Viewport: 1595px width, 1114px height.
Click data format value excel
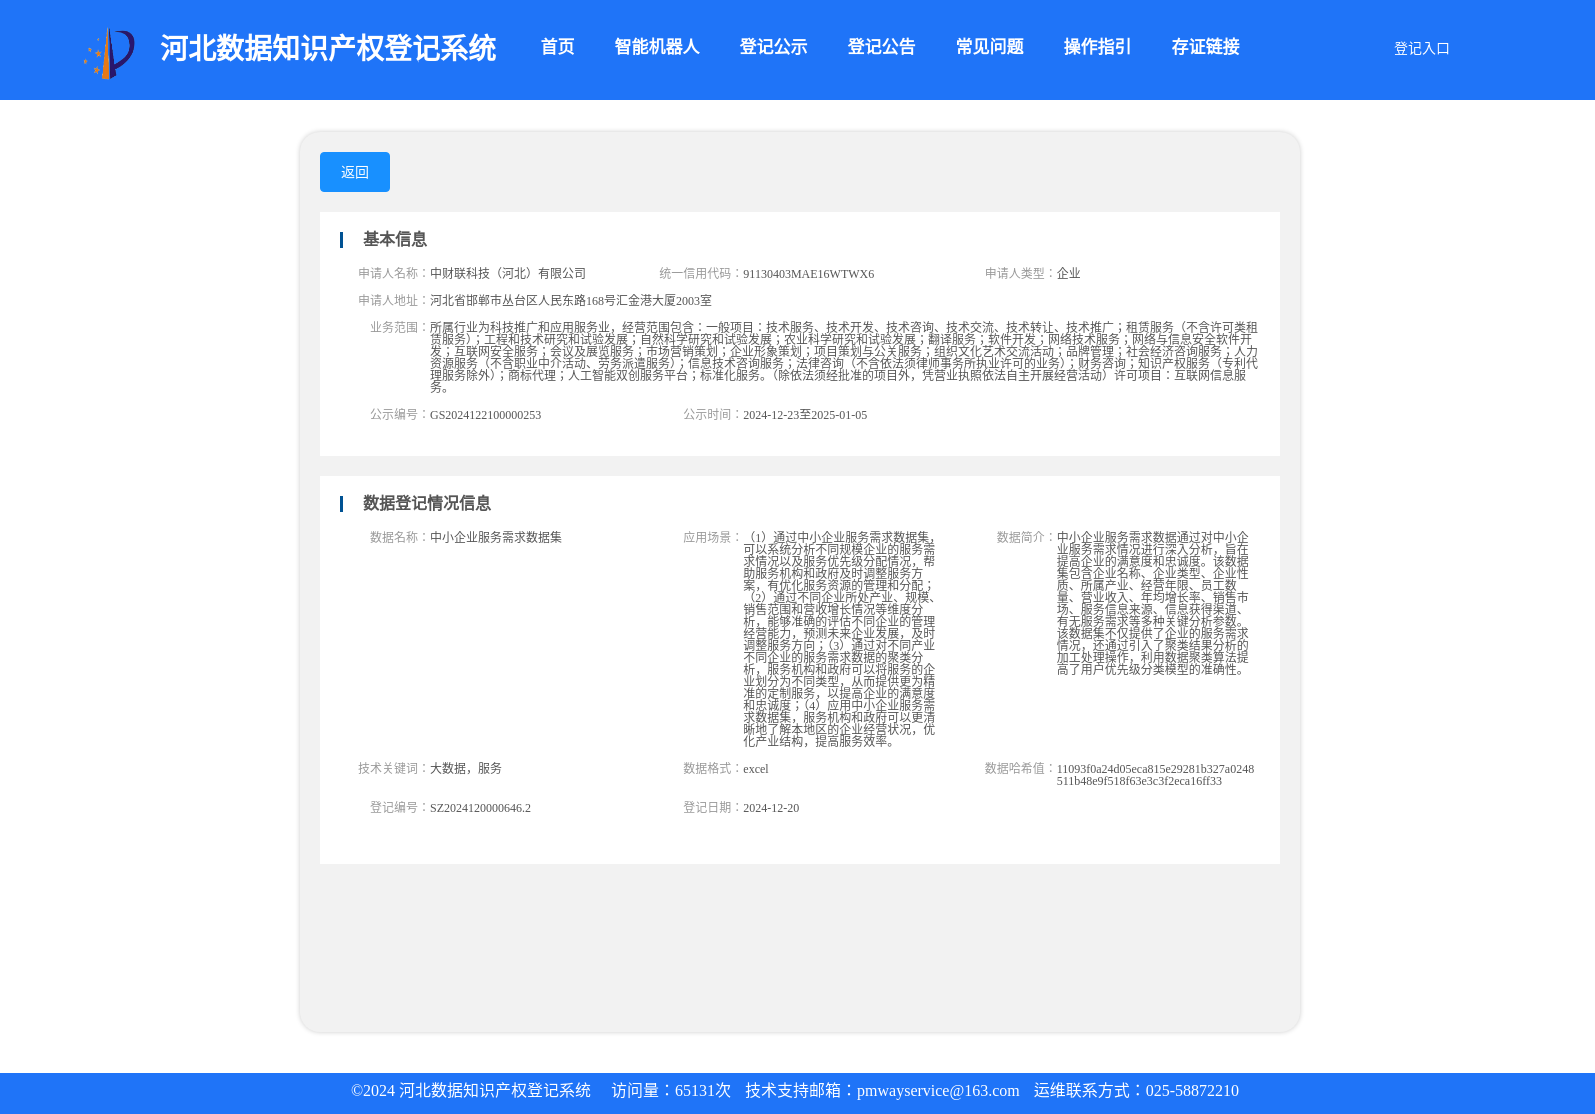click(755, 769)
